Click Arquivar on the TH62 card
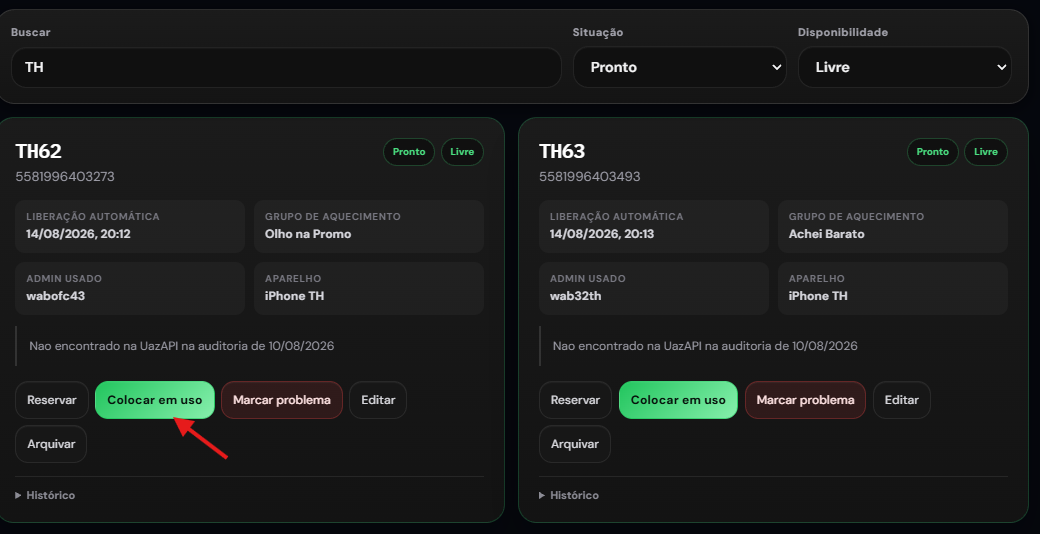Screen dimensions: 1040x534 point(51,444)
